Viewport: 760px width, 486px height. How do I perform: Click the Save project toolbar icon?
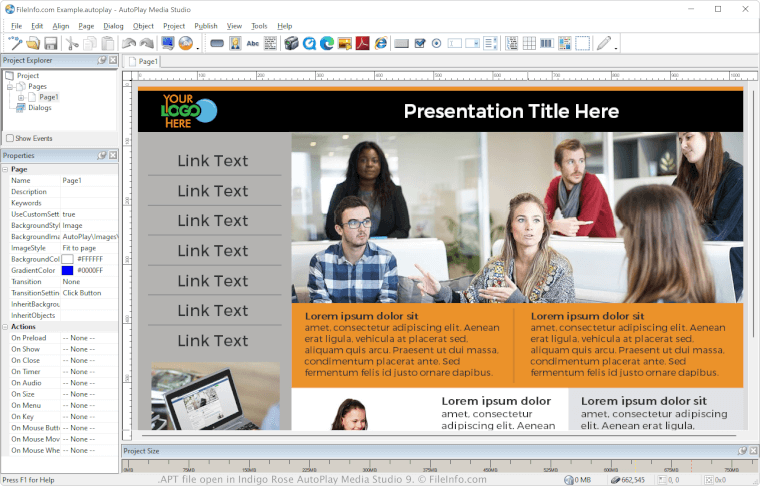click(x=51, y=43)
